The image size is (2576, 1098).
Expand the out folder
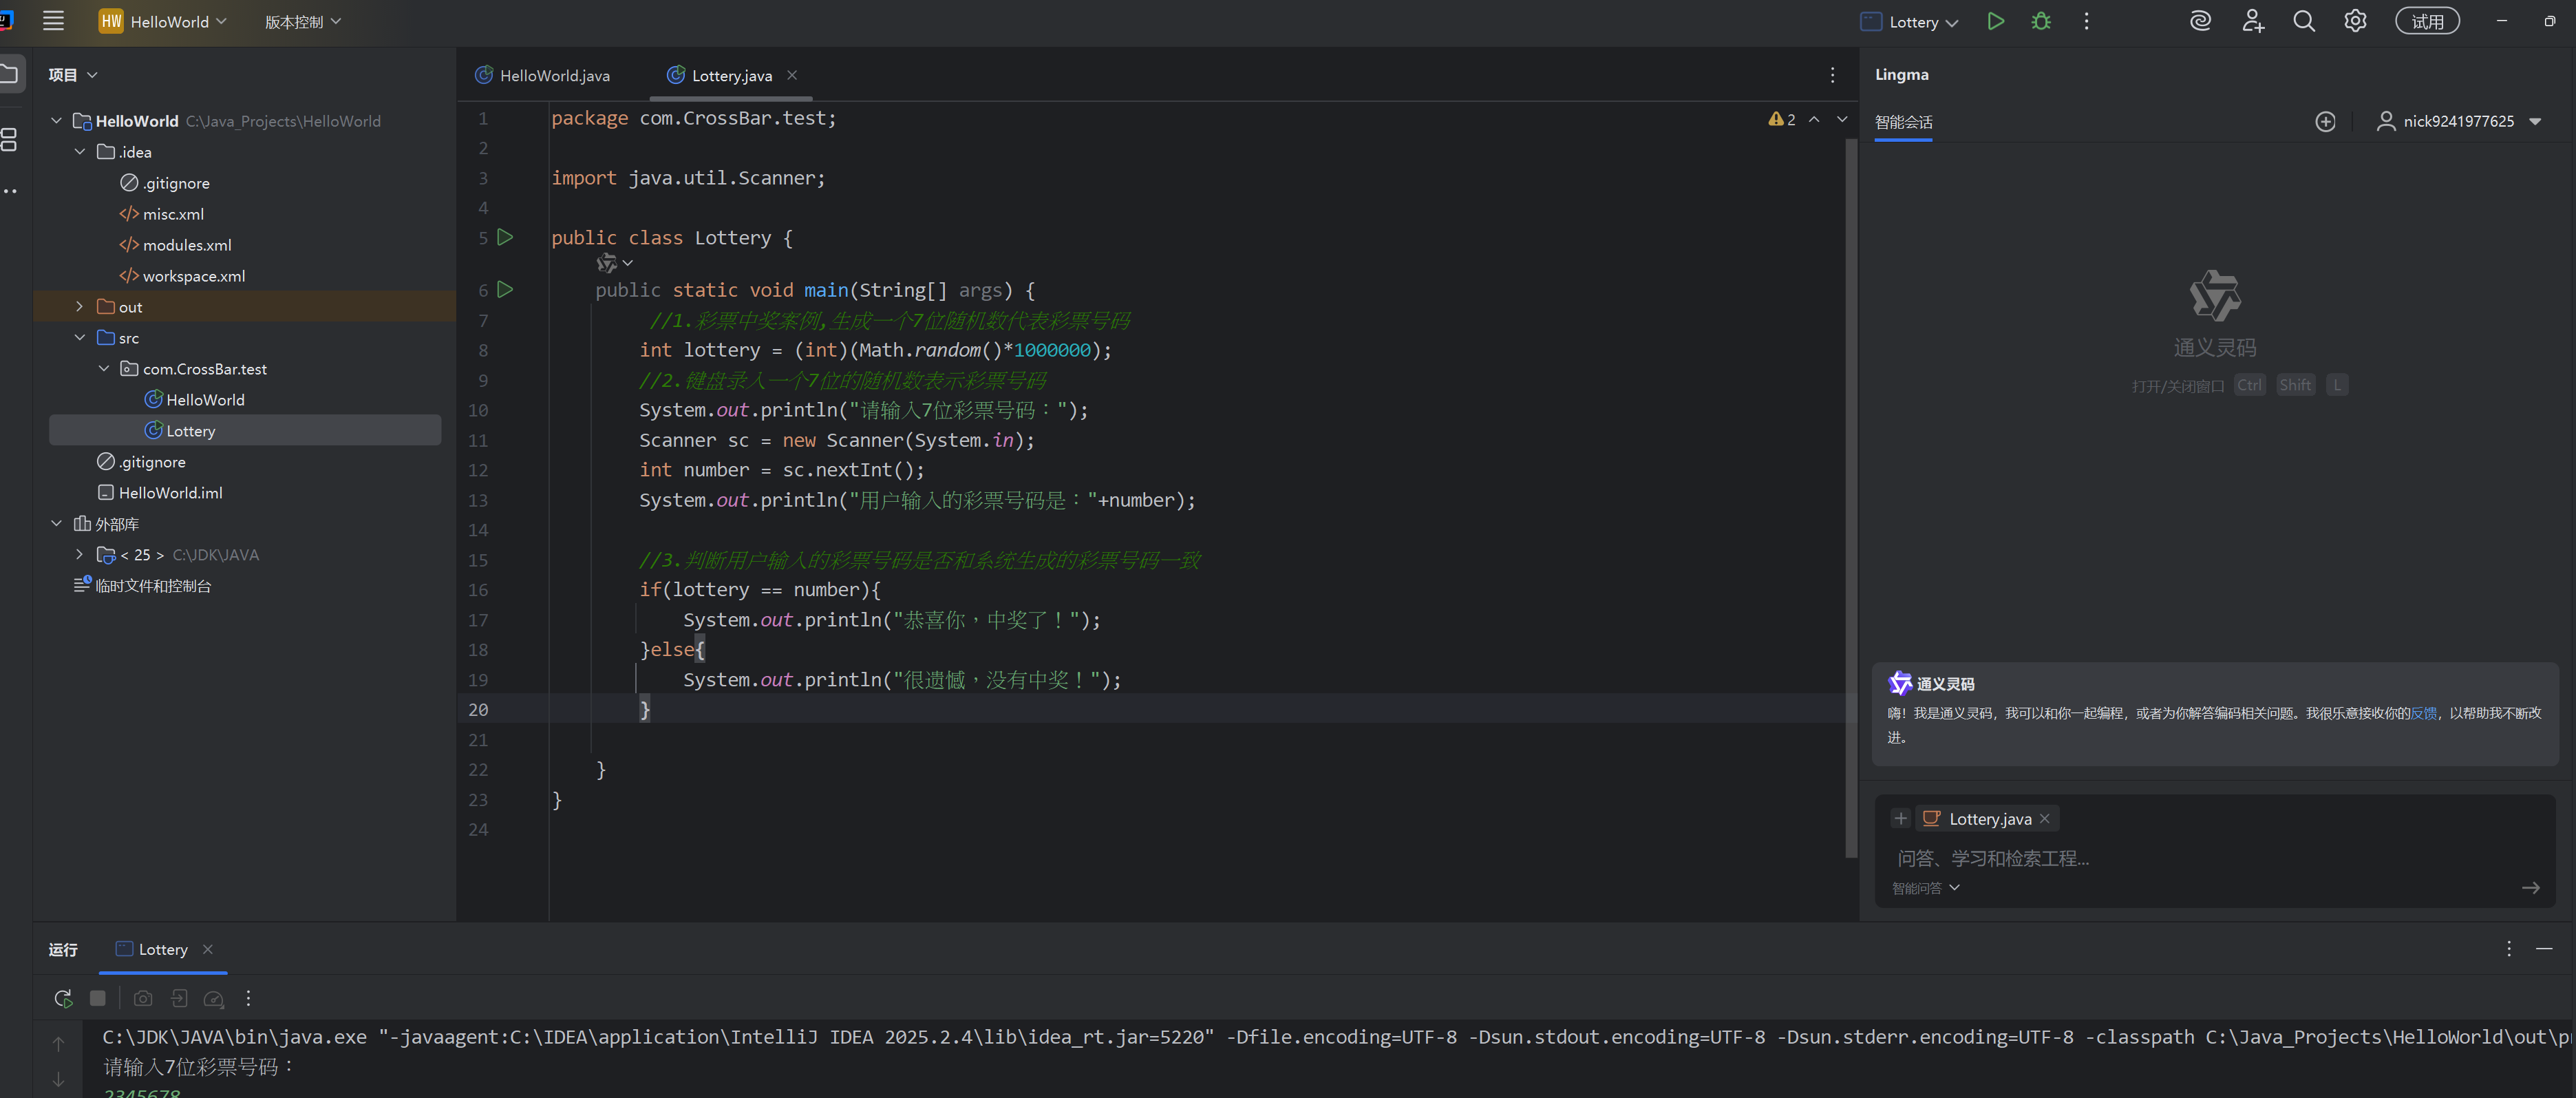click(x=80, y=307)
